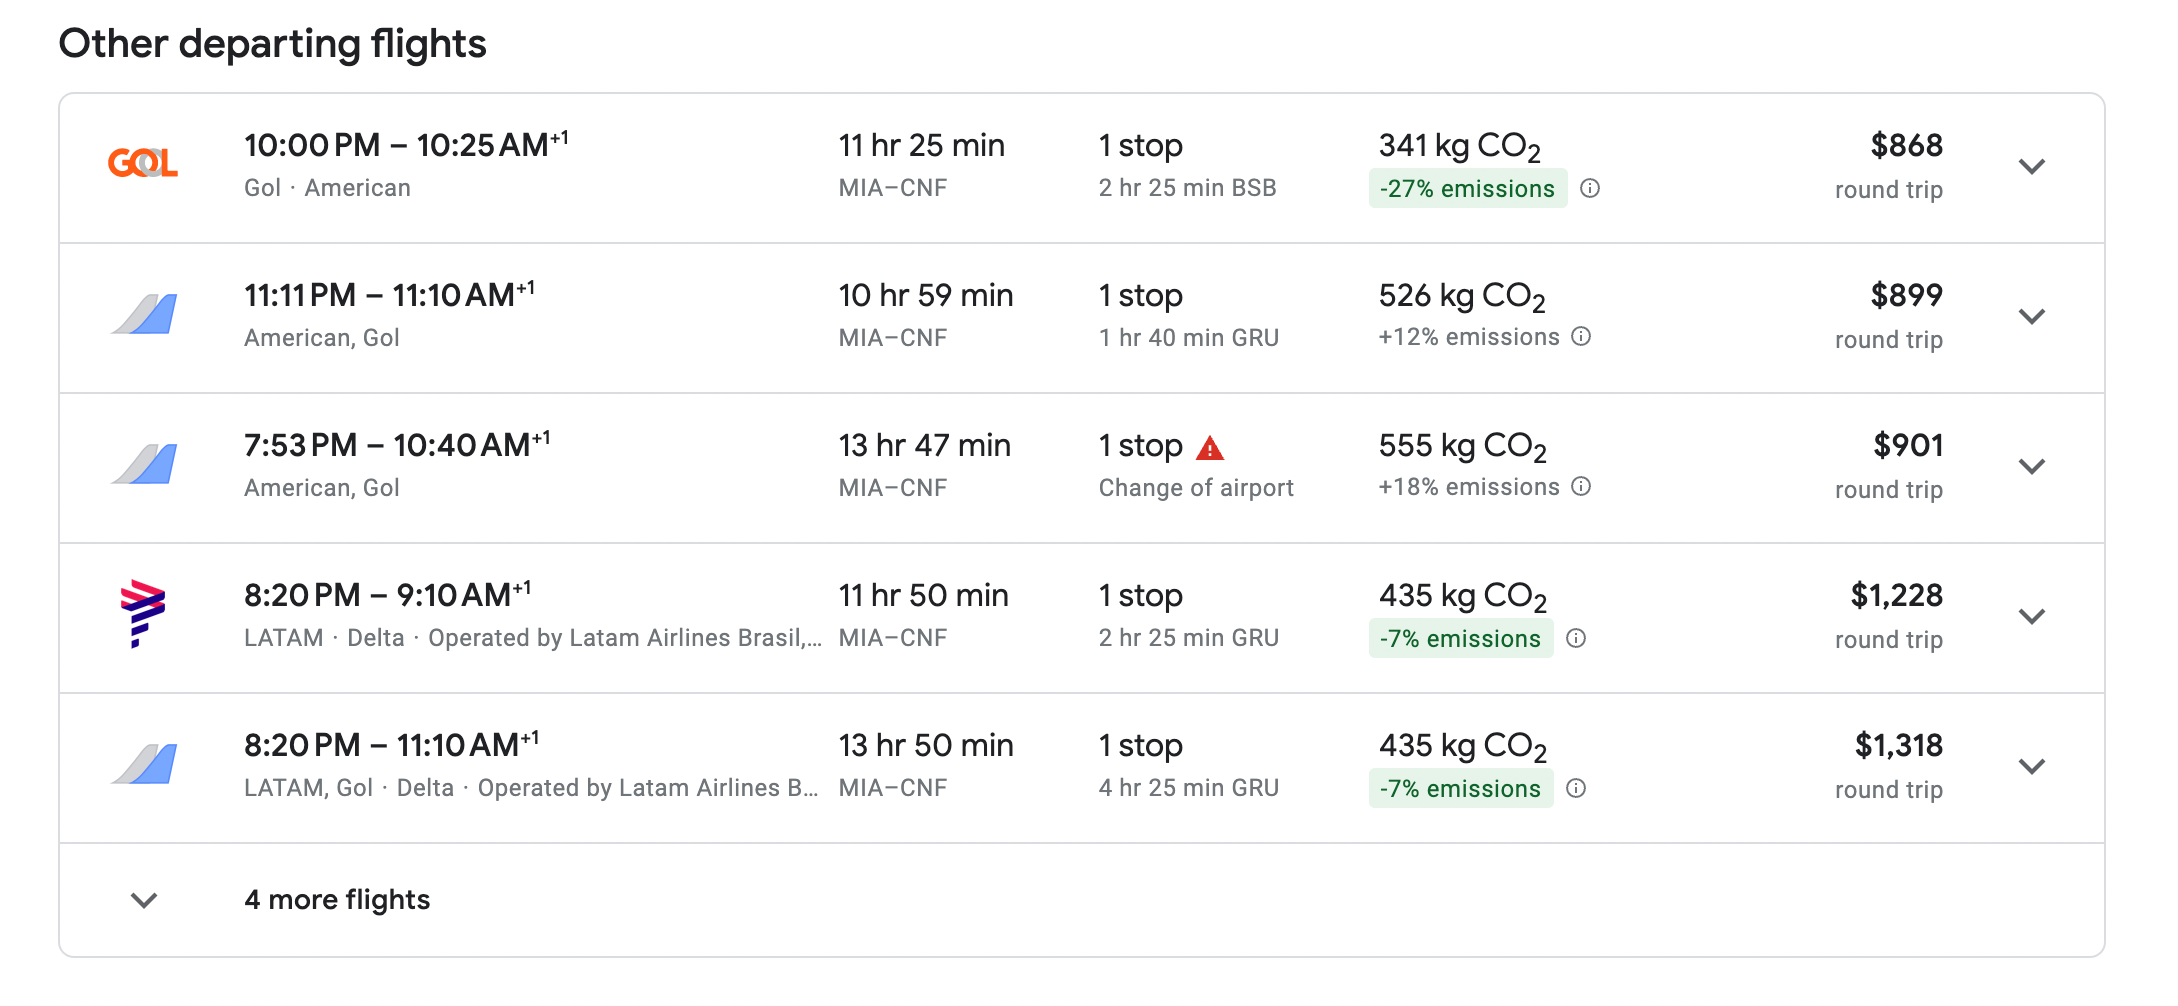
Task: Click the red change of airport warning icon
Action: [1210, 448]
